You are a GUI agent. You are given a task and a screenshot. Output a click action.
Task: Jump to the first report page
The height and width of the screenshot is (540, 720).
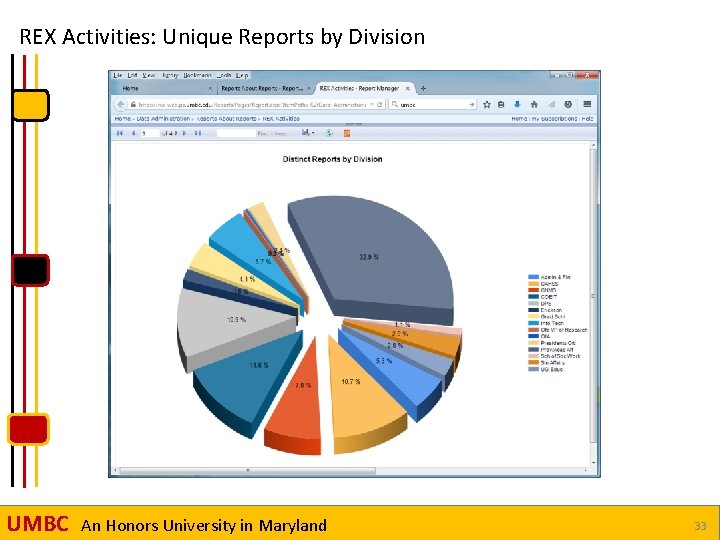pyautogui.click(x=120, y=133)
